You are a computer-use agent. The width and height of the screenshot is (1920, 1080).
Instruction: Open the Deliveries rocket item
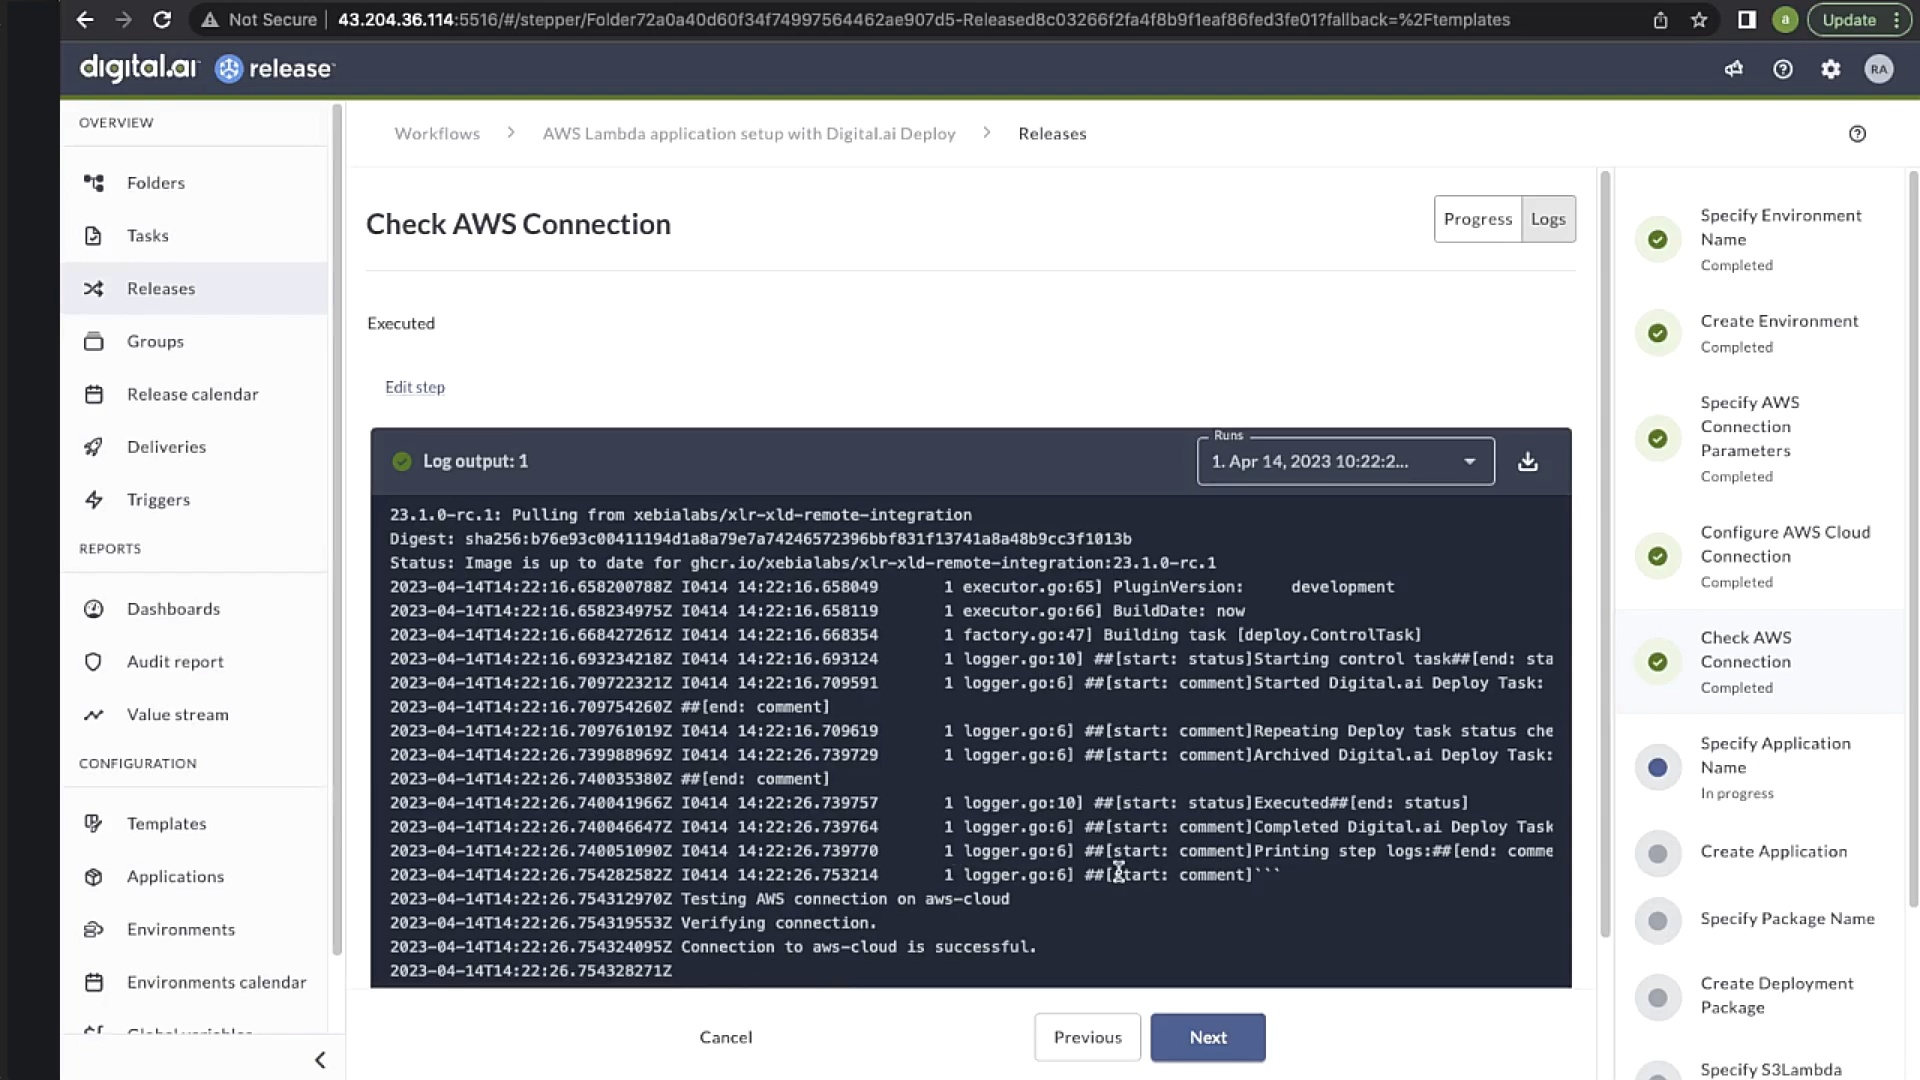click(166, 447)
